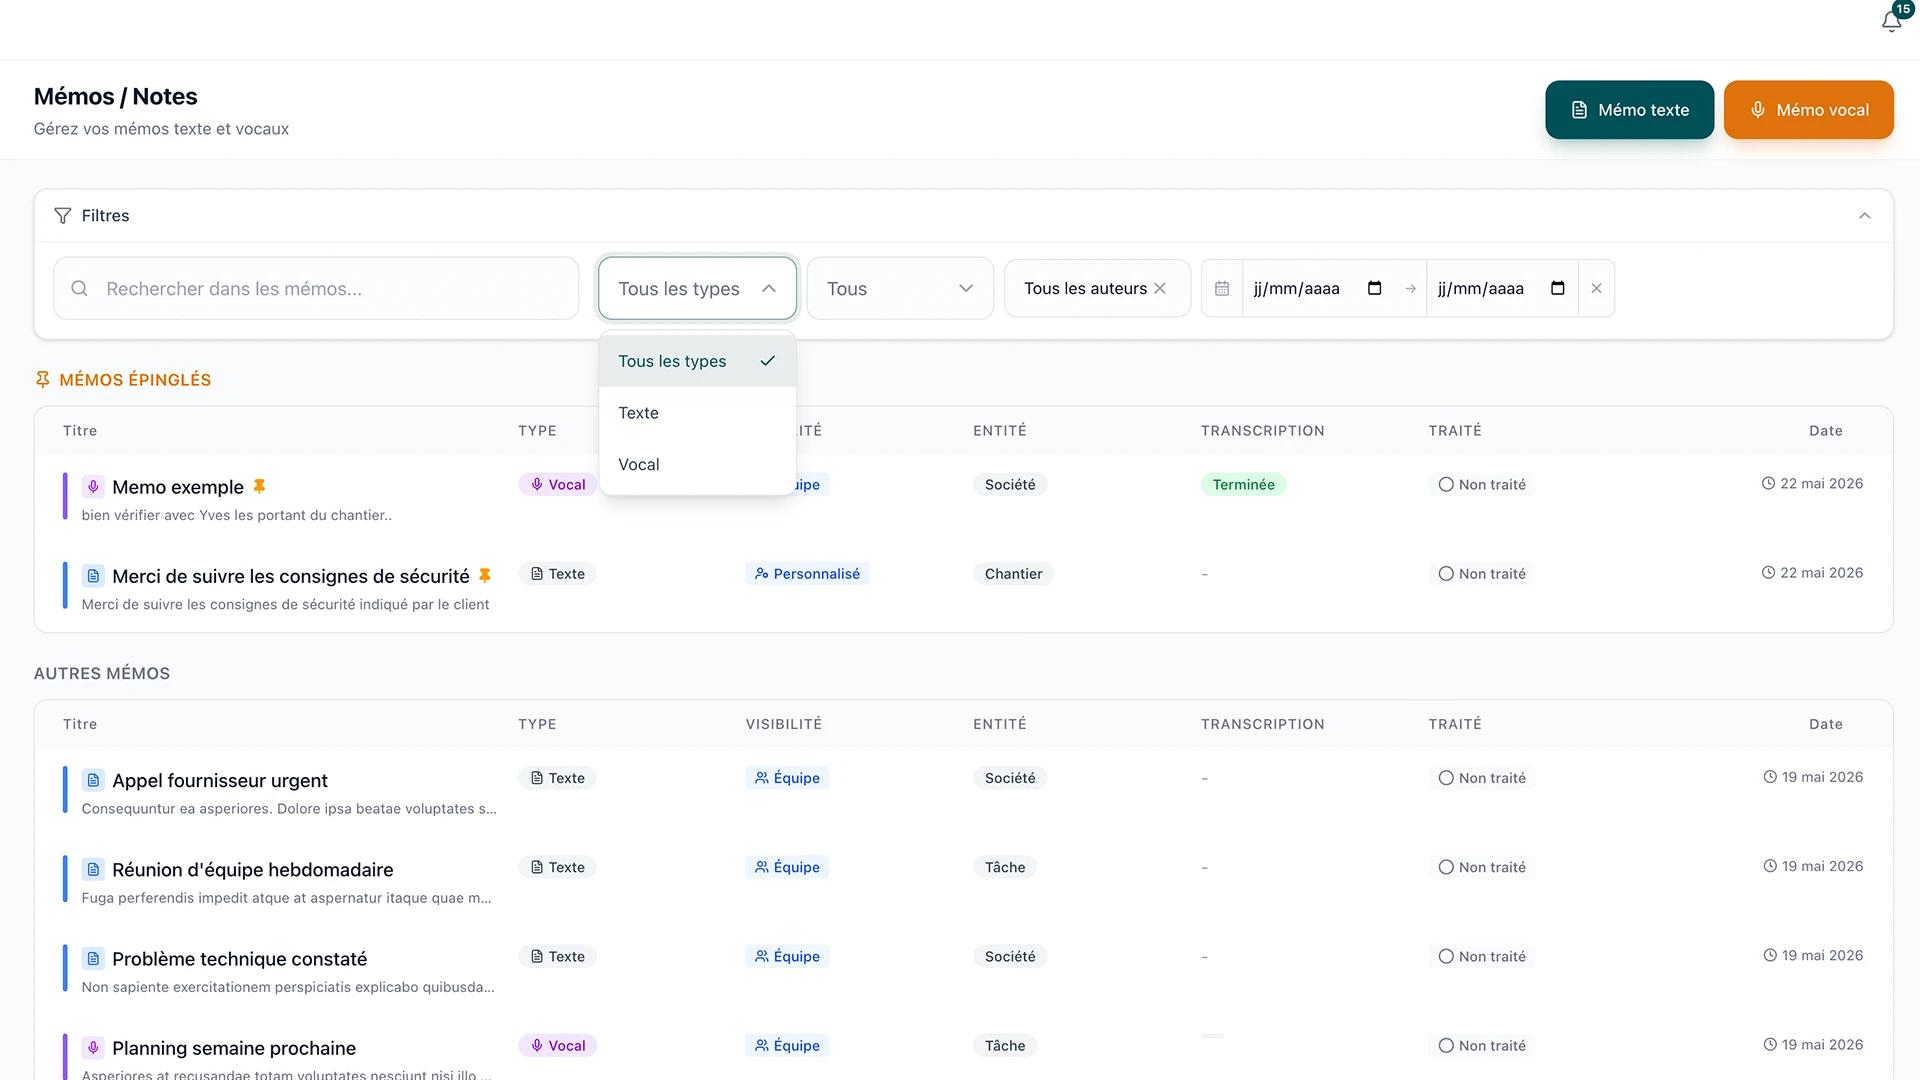Screen dimensions: 1920x1080
Task: Open the Tous status dropdown
Action: click(900, 289)
